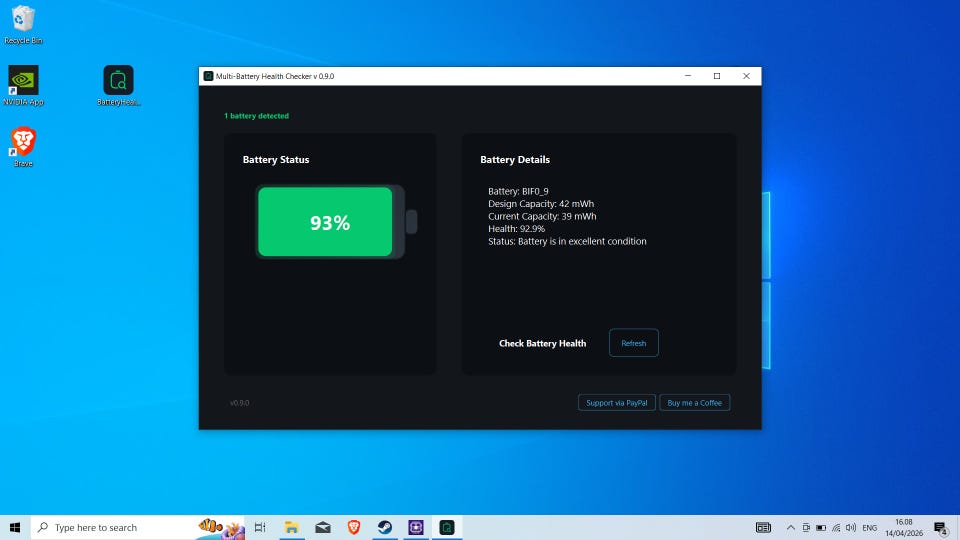Close the Battery Health Checker window
Viewport: 960px width, 540px height.
[746, 76]
